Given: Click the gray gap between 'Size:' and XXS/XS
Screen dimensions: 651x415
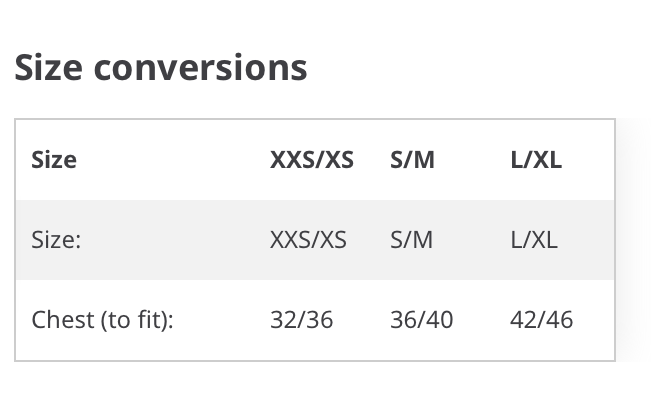Looking at the screenshot, I should point(170,240).
